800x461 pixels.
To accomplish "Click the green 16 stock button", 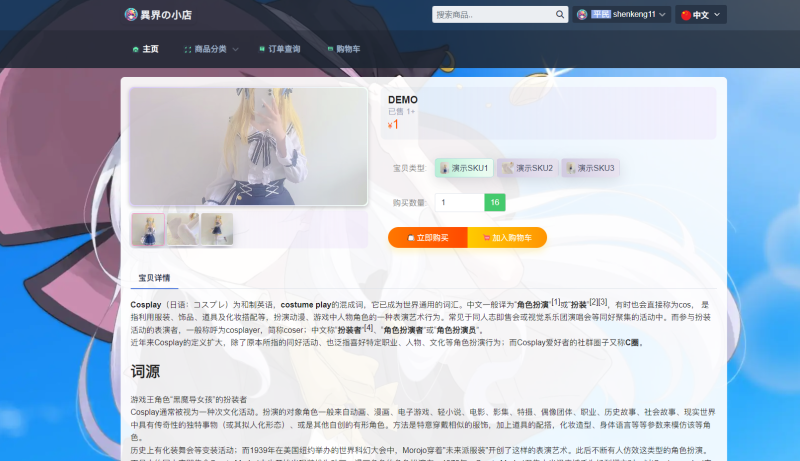I will [495, 202].
